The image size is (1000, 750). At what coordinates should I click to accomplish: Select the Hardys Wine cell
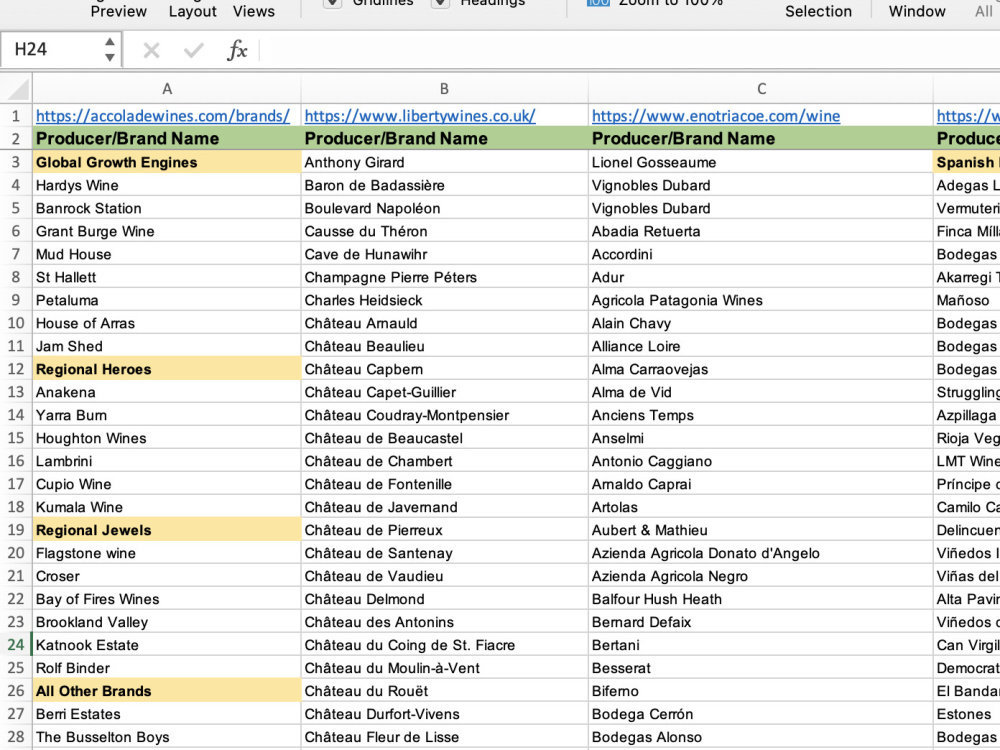coord(166,185)
